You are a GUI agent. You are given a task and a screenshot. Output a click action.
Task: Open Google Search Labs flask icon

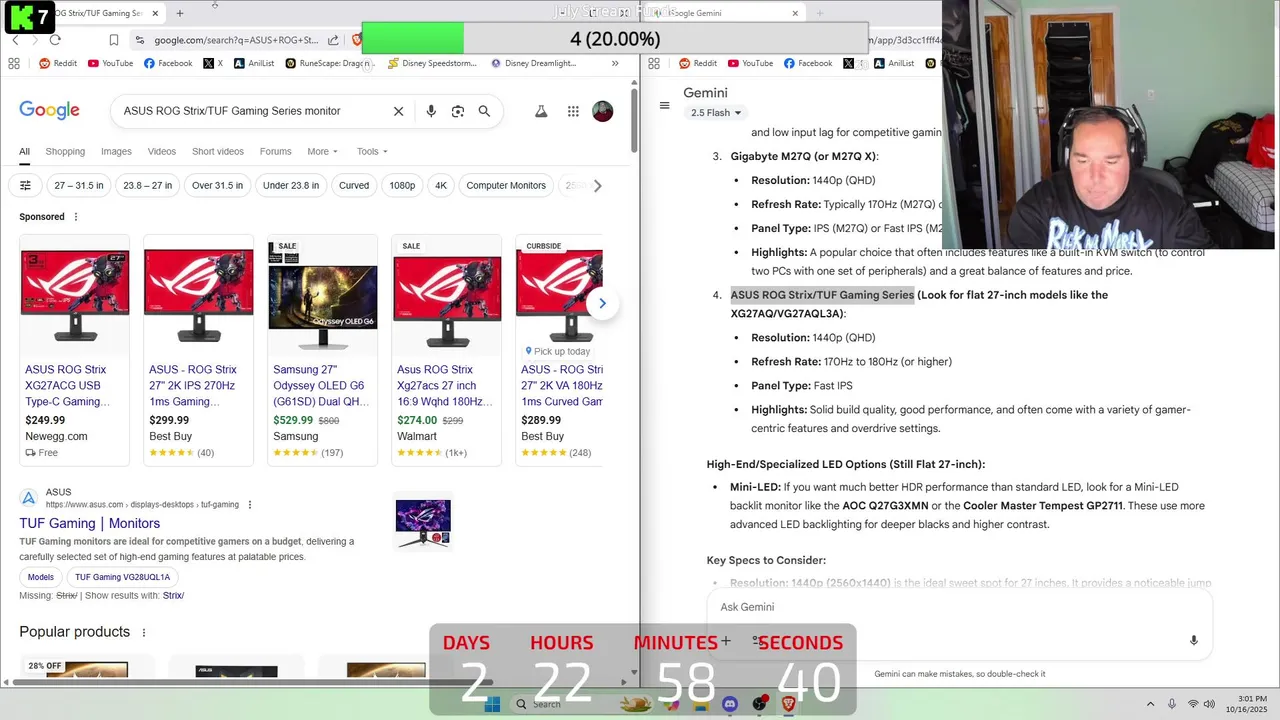tap(541, 111)
